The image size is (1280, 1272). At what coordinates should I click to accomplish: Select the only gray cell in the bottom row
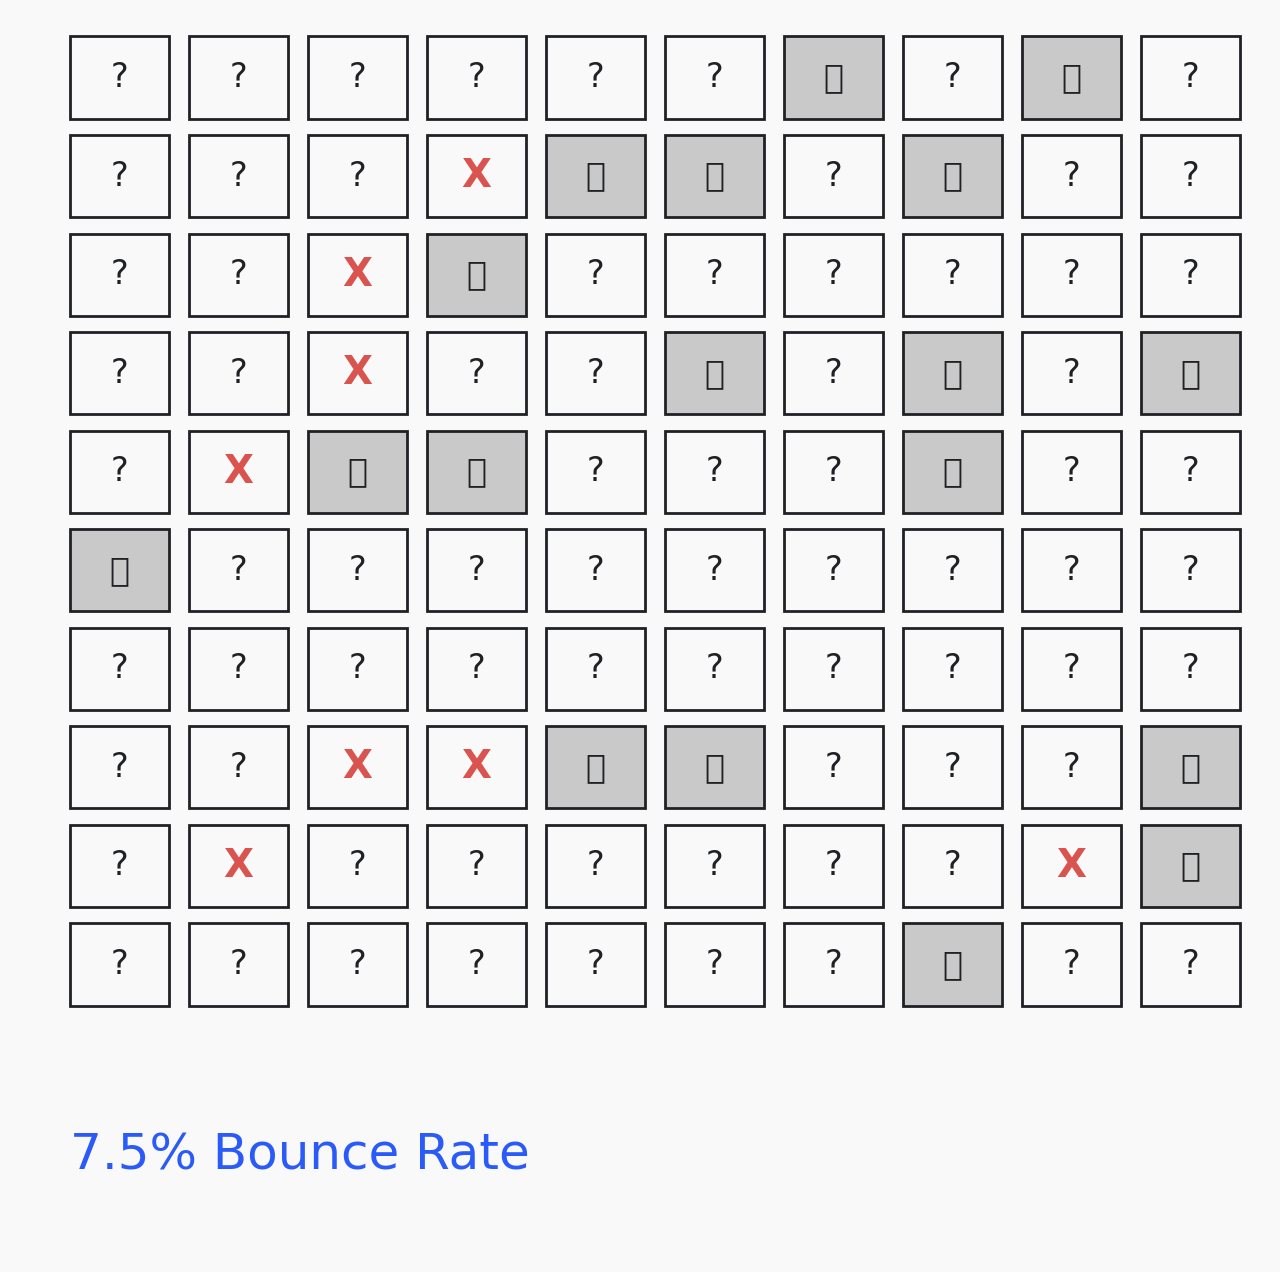click(x=952, y=964)
